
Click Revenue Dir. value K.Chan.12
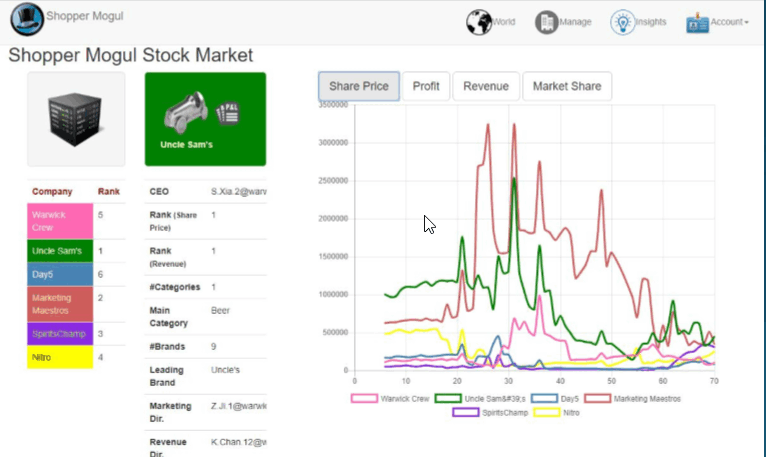click(239, 442)
